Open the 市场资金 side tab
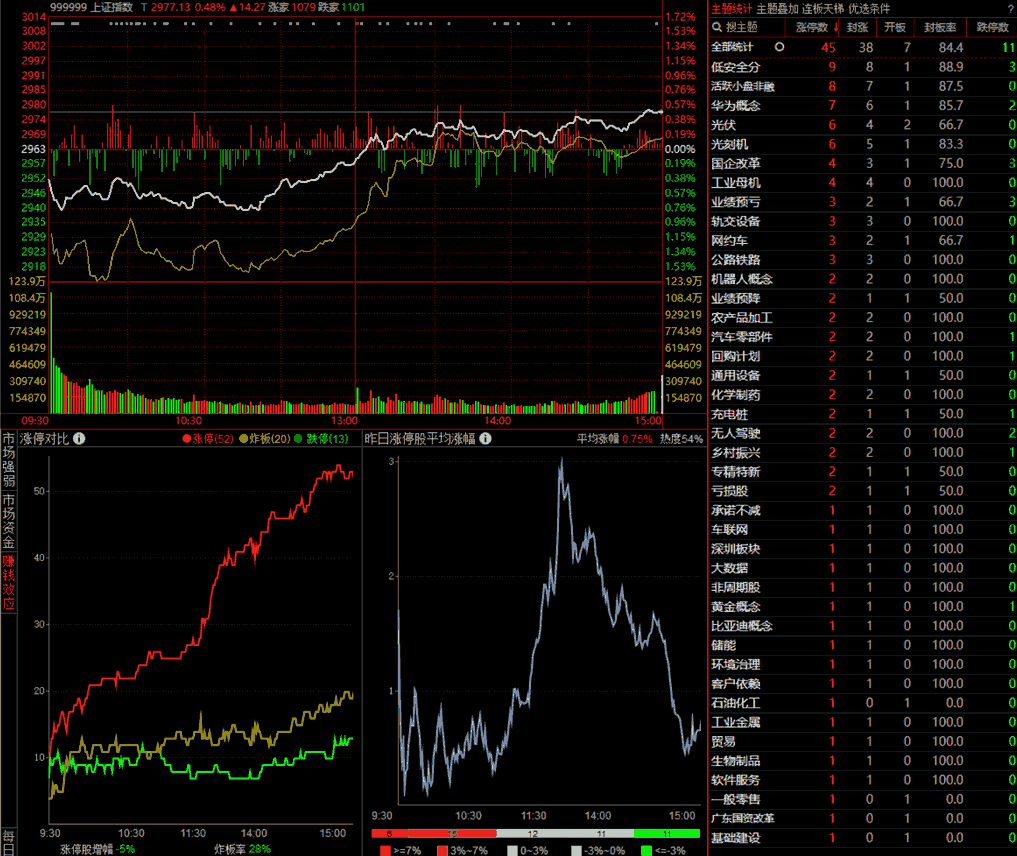Viewport: 1017px width, 856px height. [x=8, y=521]
